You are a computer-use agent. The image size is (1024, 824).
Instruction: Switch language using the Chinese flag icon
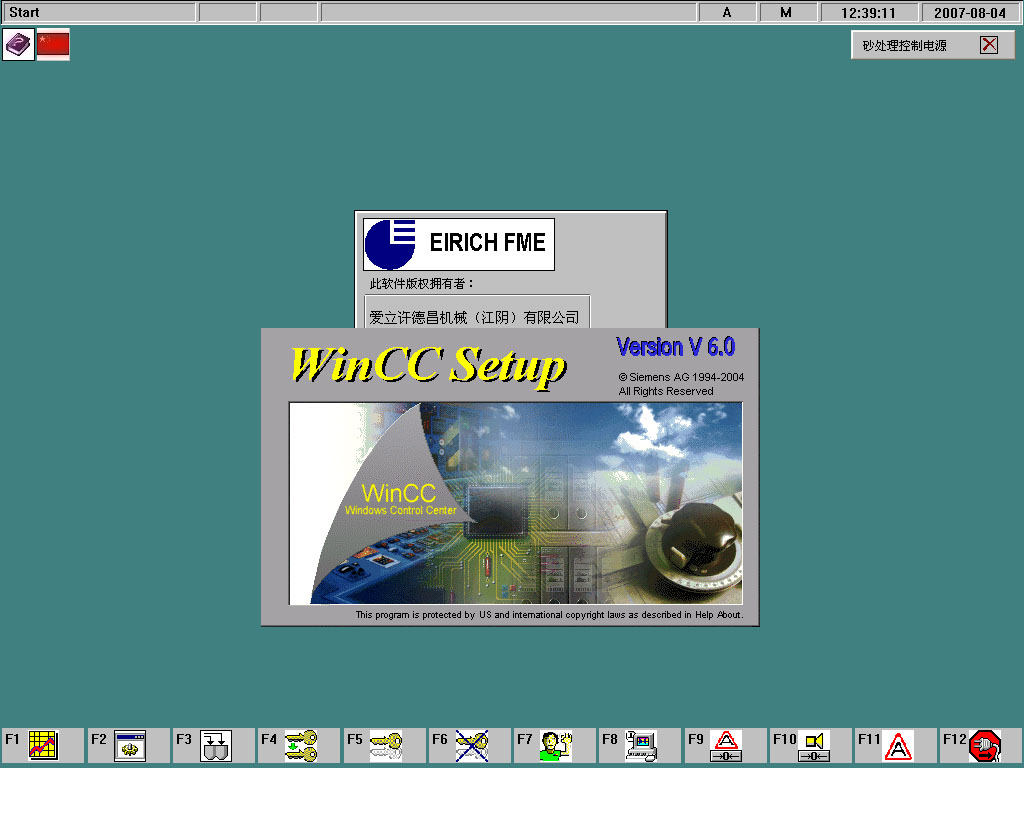pos(53,45)
